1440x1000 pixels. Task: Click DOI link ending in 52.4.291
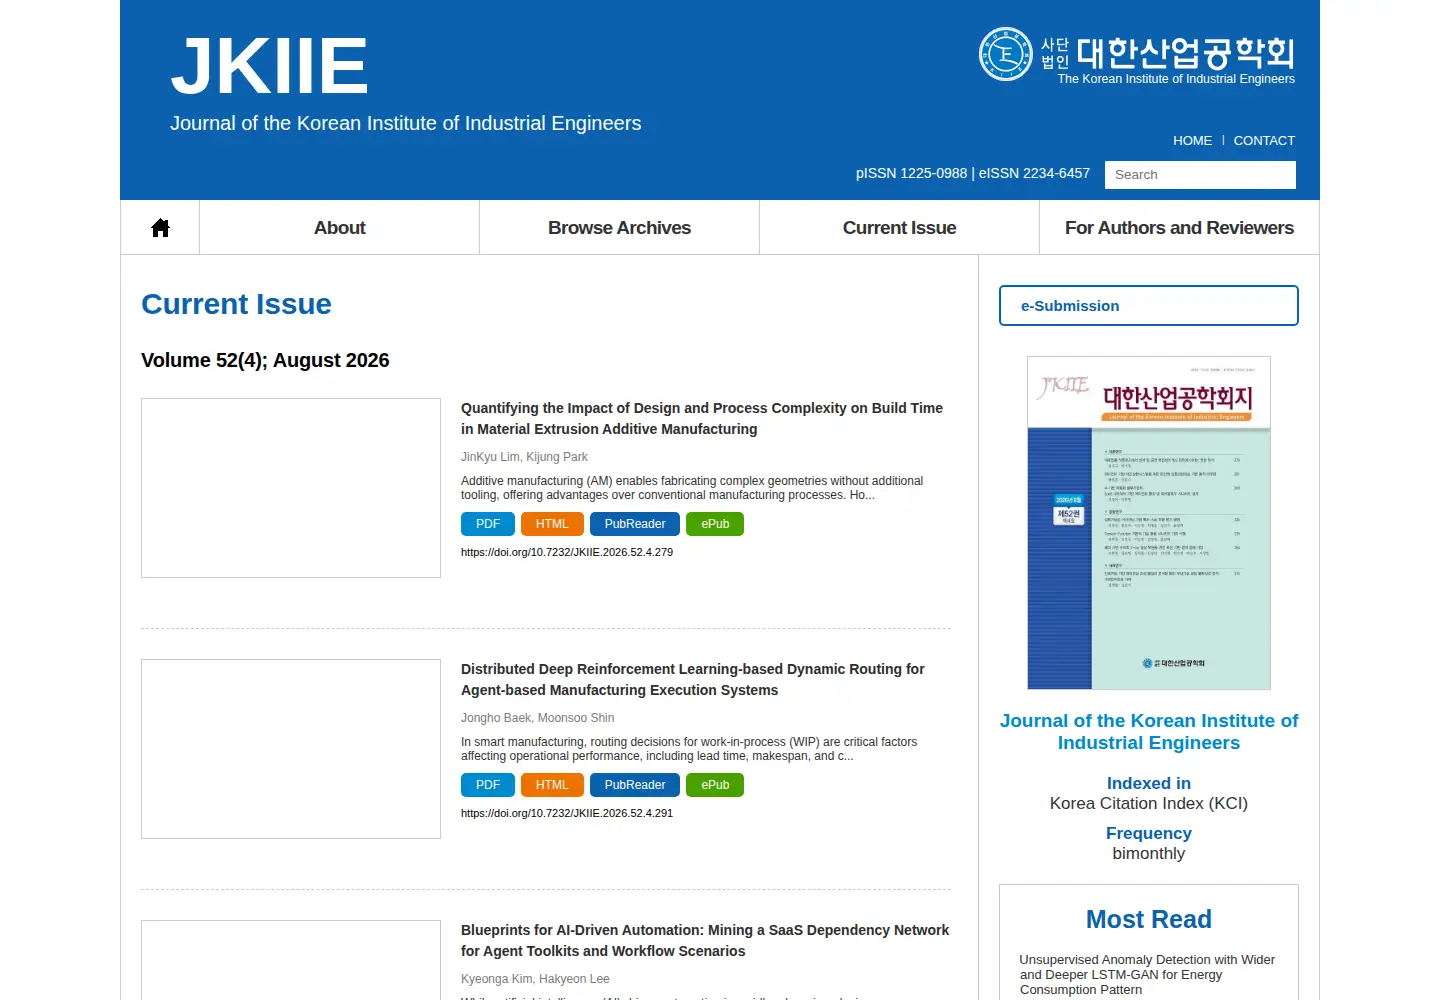pyautogui.click(x=567, y=813)
